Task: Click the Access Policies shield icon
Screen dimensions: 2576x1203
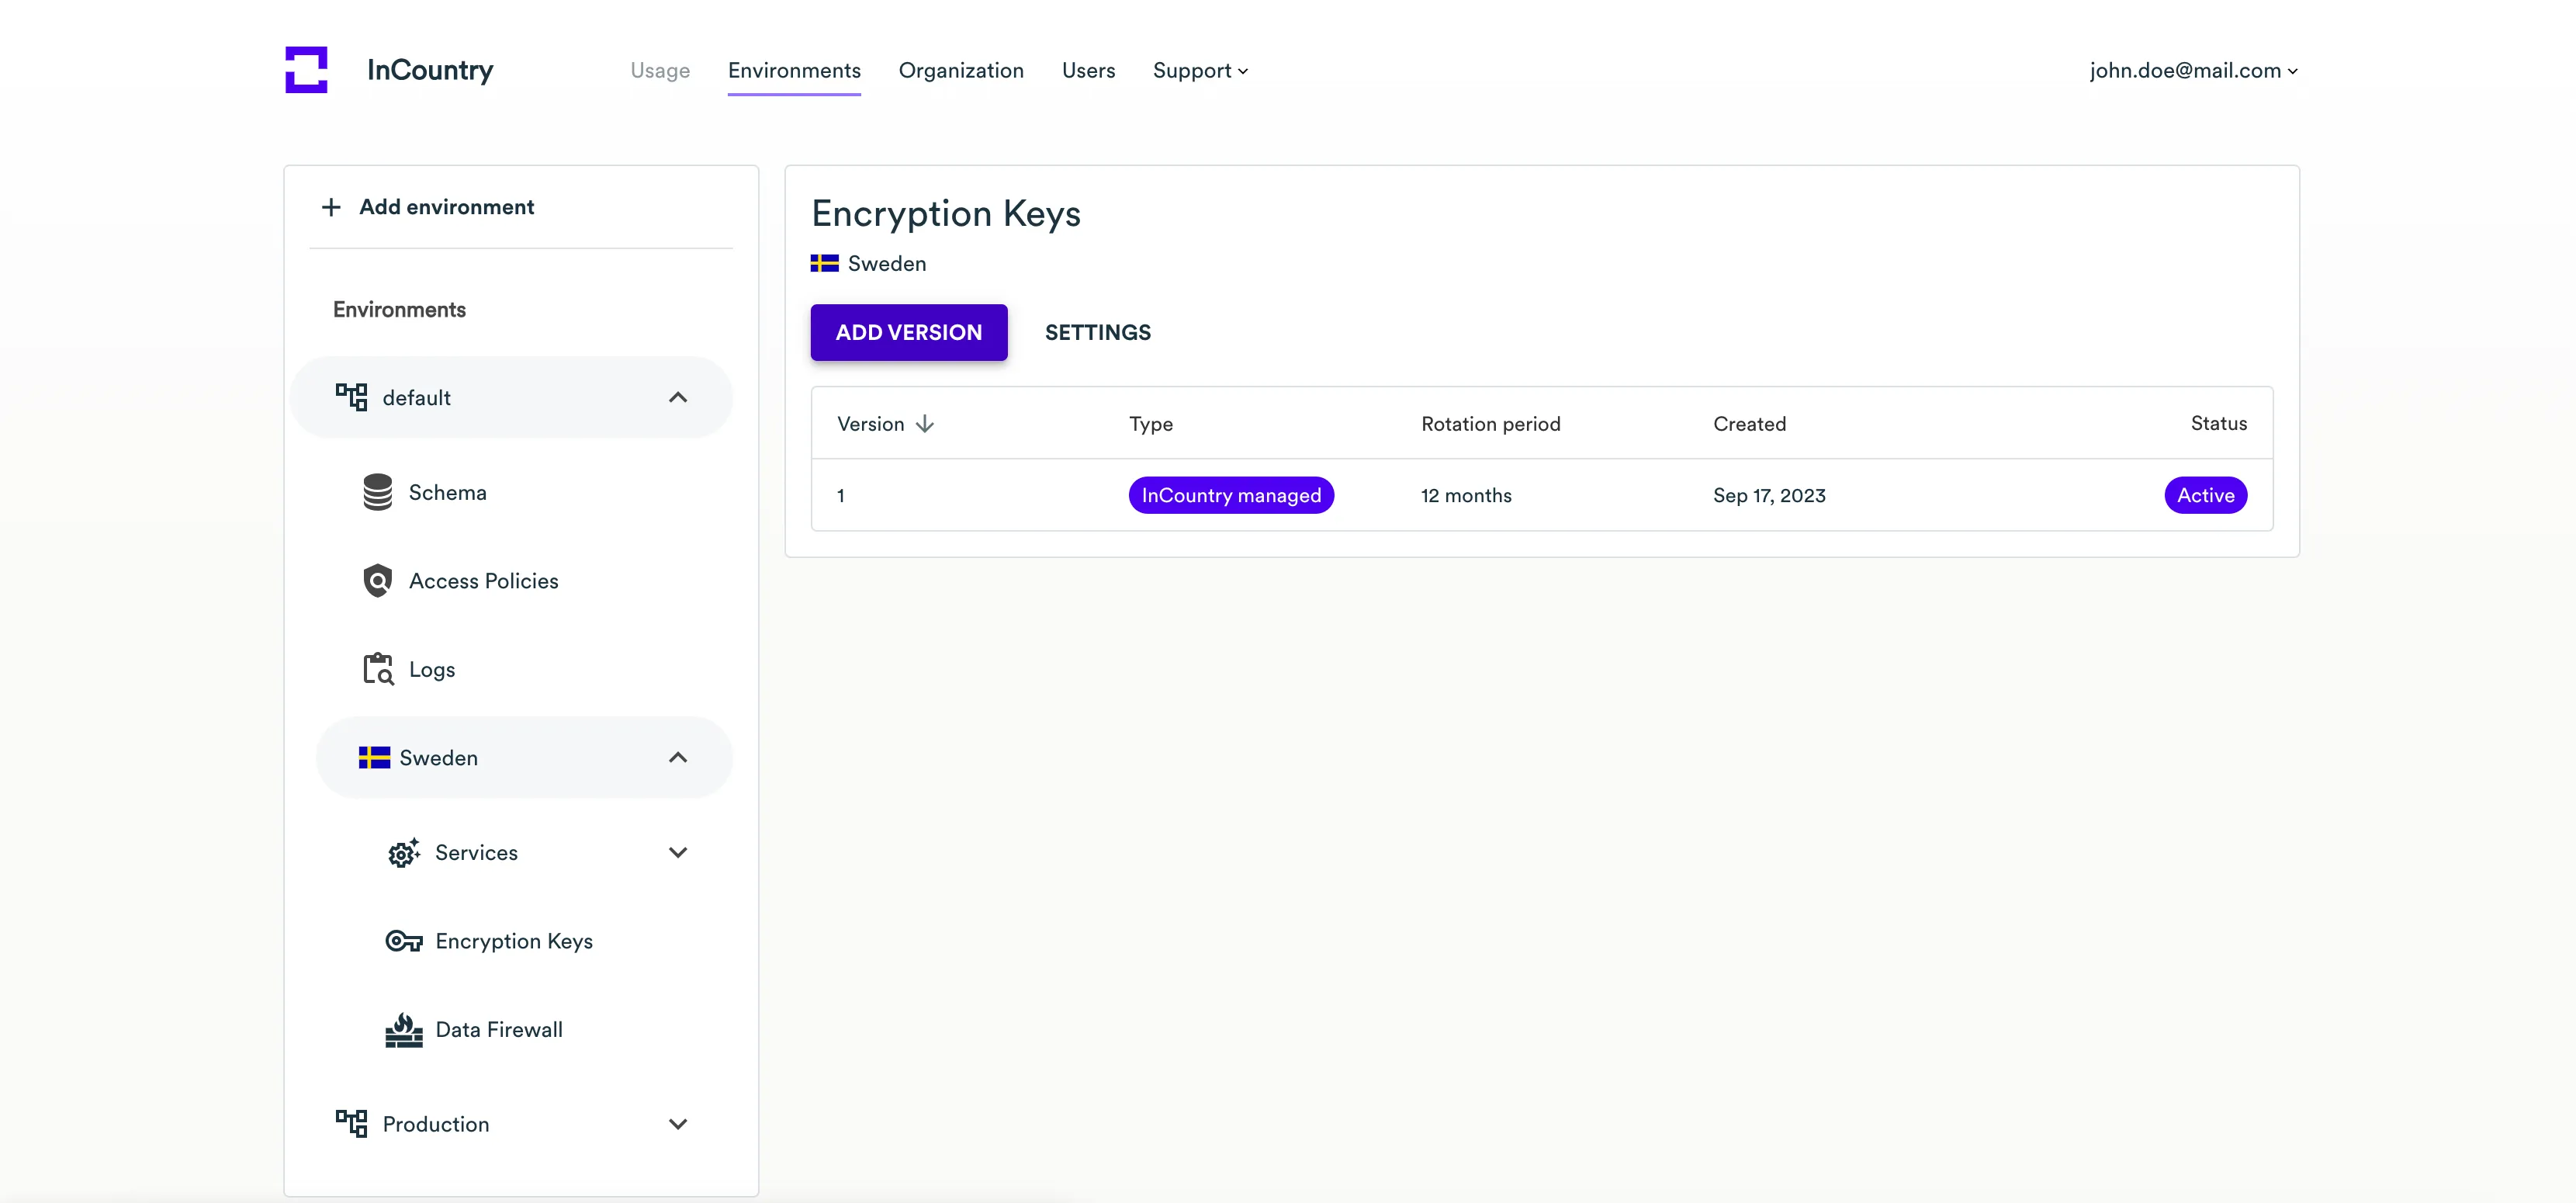Action: coord(377,581)
